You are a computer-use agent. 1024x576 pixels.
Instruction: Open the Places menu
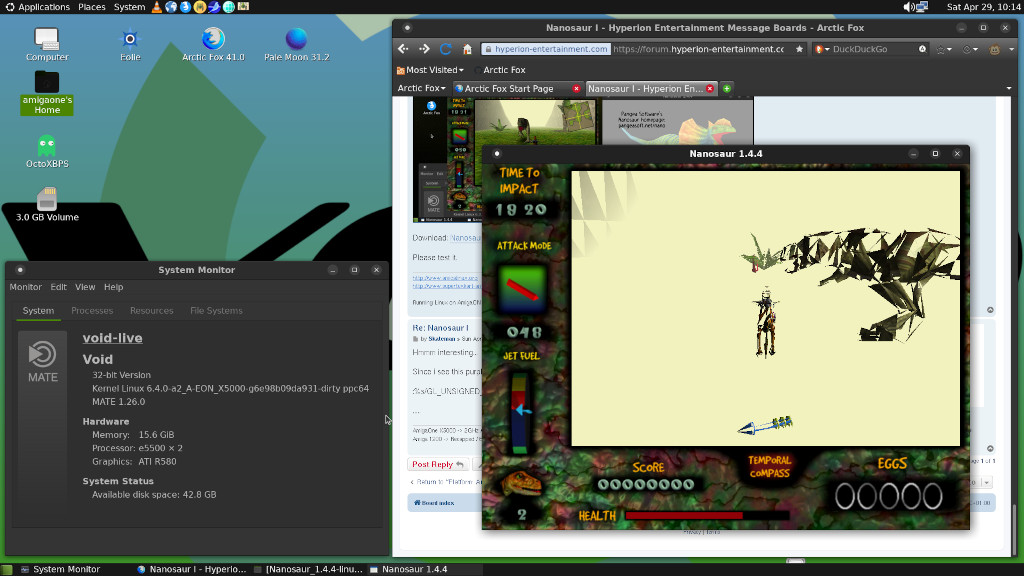pyautogui.click(x=91, y=7)
